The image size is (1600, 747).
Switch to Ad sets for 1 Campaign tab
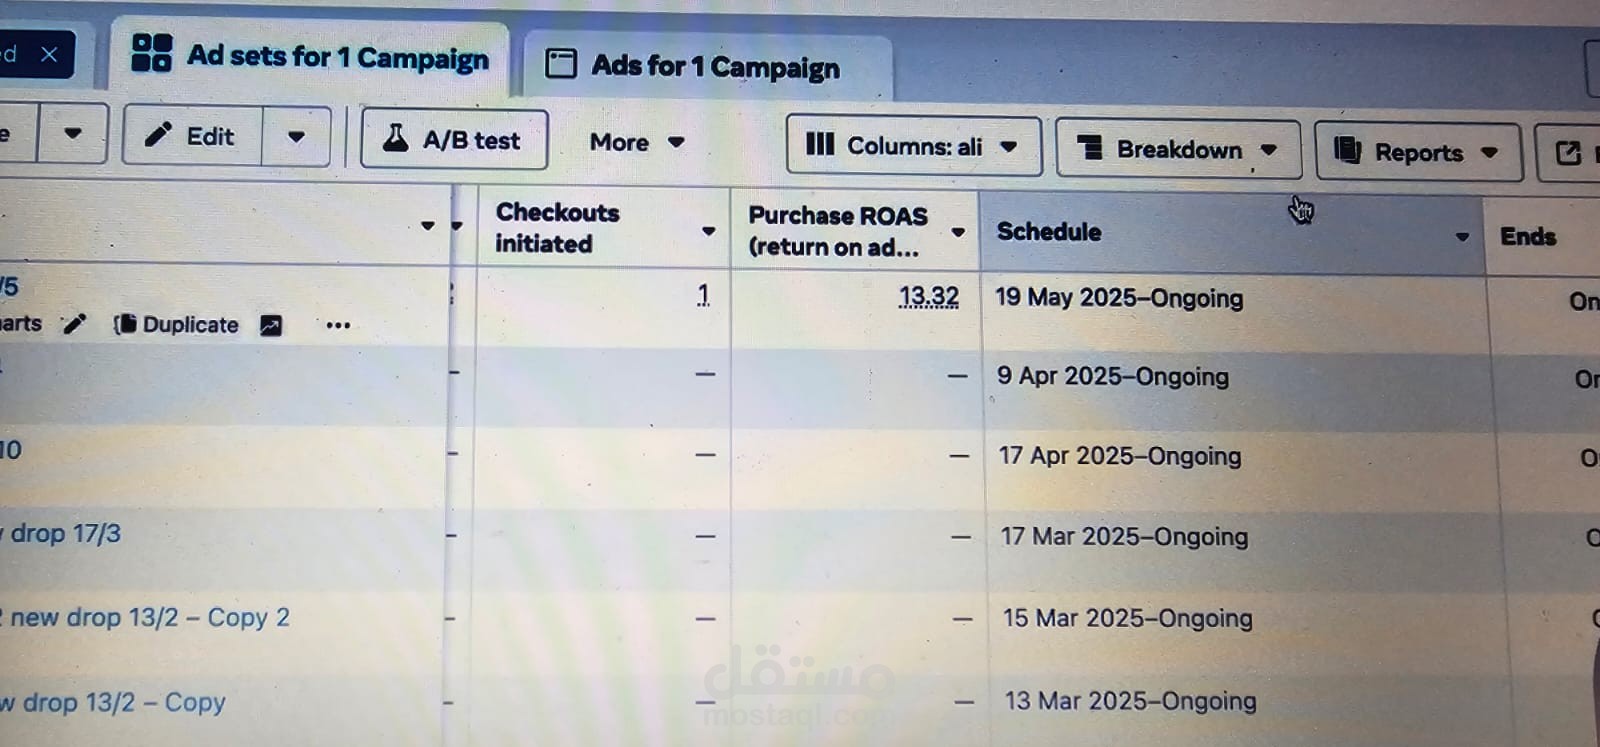tap(337, 57)
